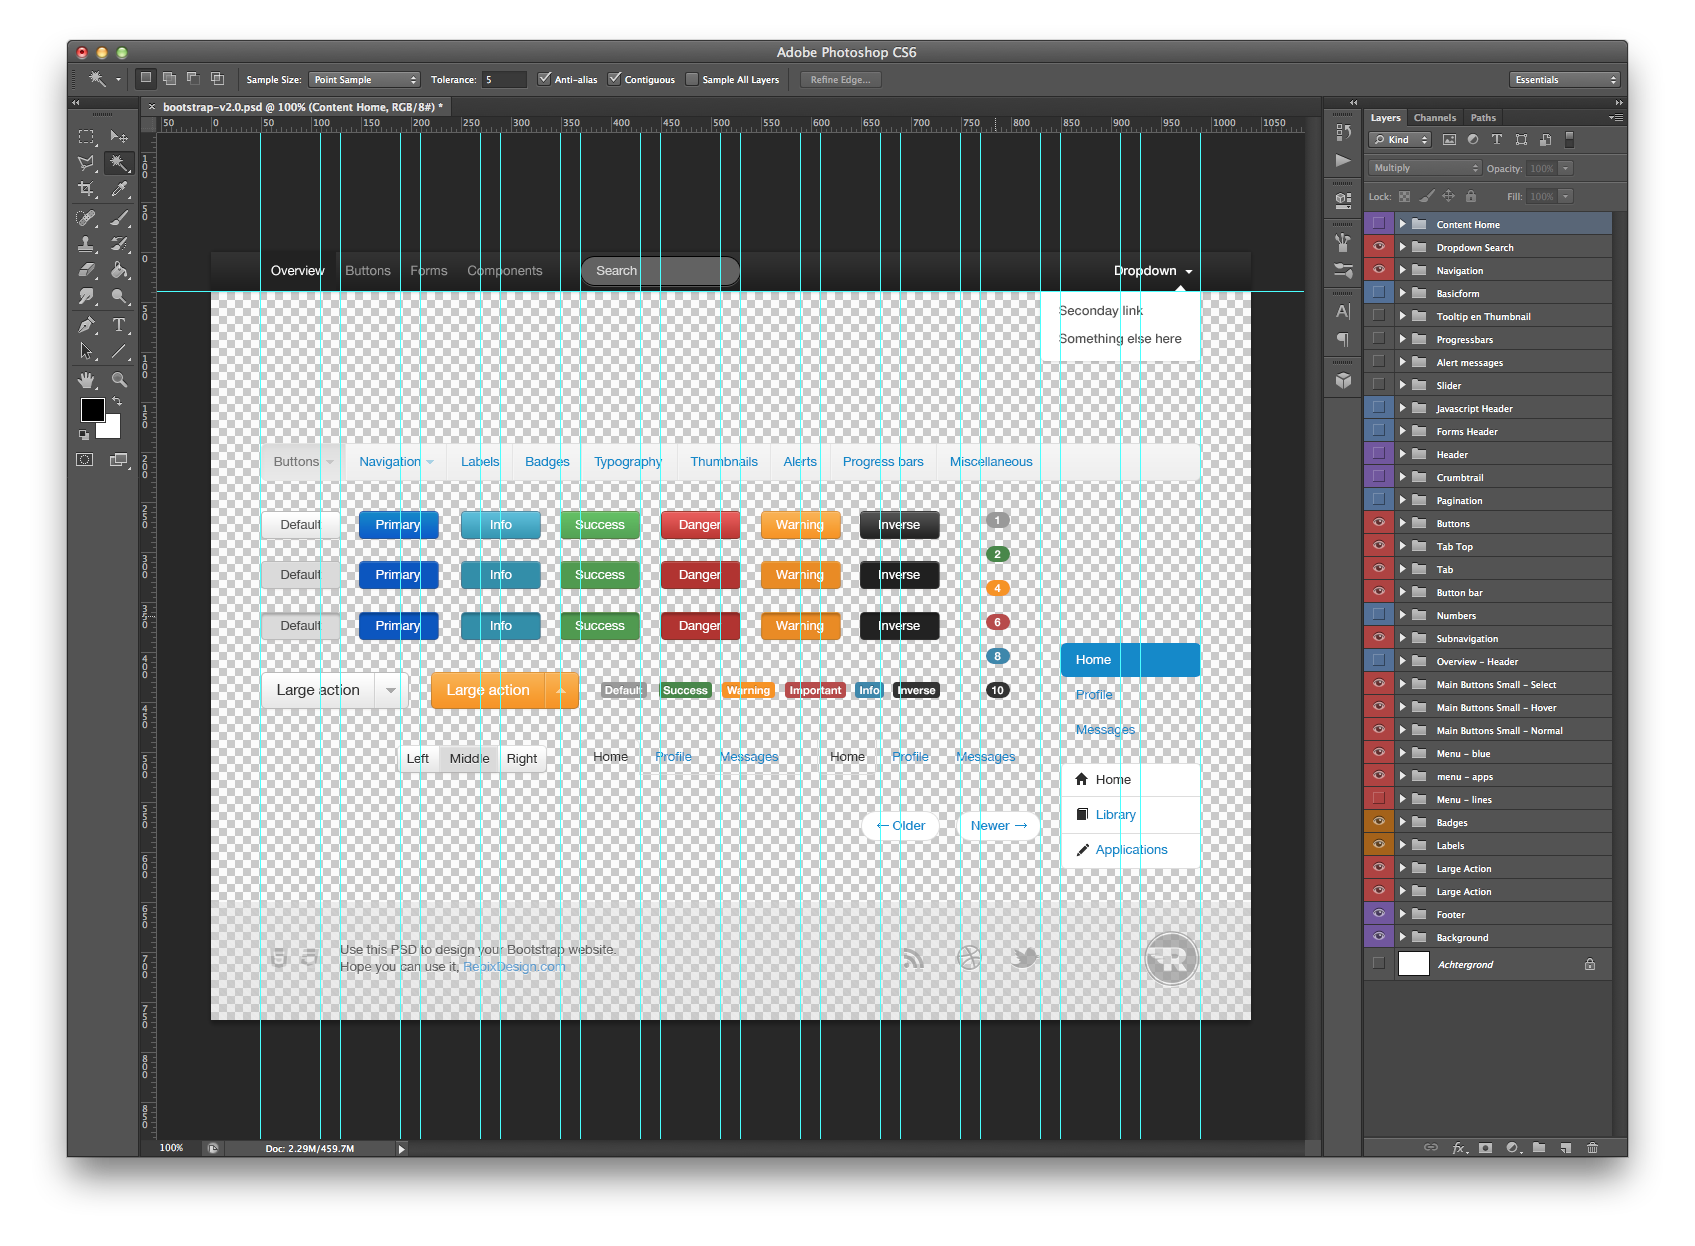
Task: Select the Horizontal Type tool
Action: coord(119,325)
